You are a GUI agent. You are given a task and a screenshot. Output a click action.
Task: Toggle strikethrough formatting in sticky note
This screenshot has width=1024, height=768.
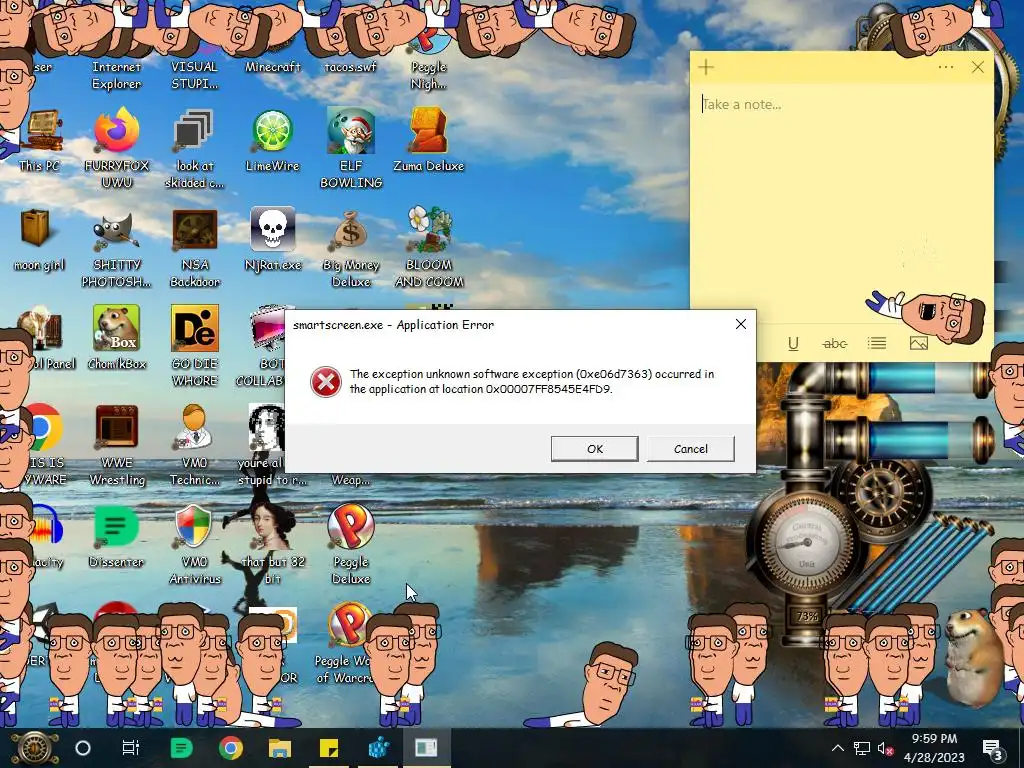click(835, 344)
